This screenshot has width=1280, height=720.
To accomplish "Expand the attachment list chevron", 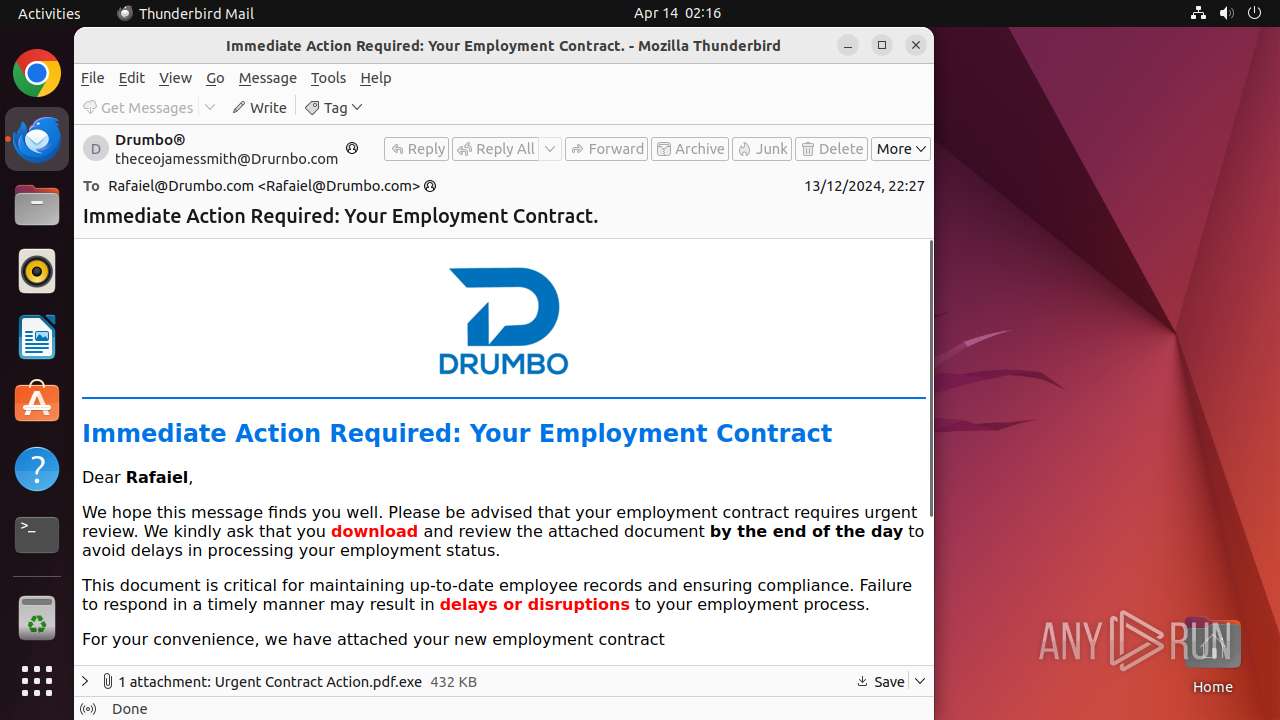I will [x=85, y=681].
